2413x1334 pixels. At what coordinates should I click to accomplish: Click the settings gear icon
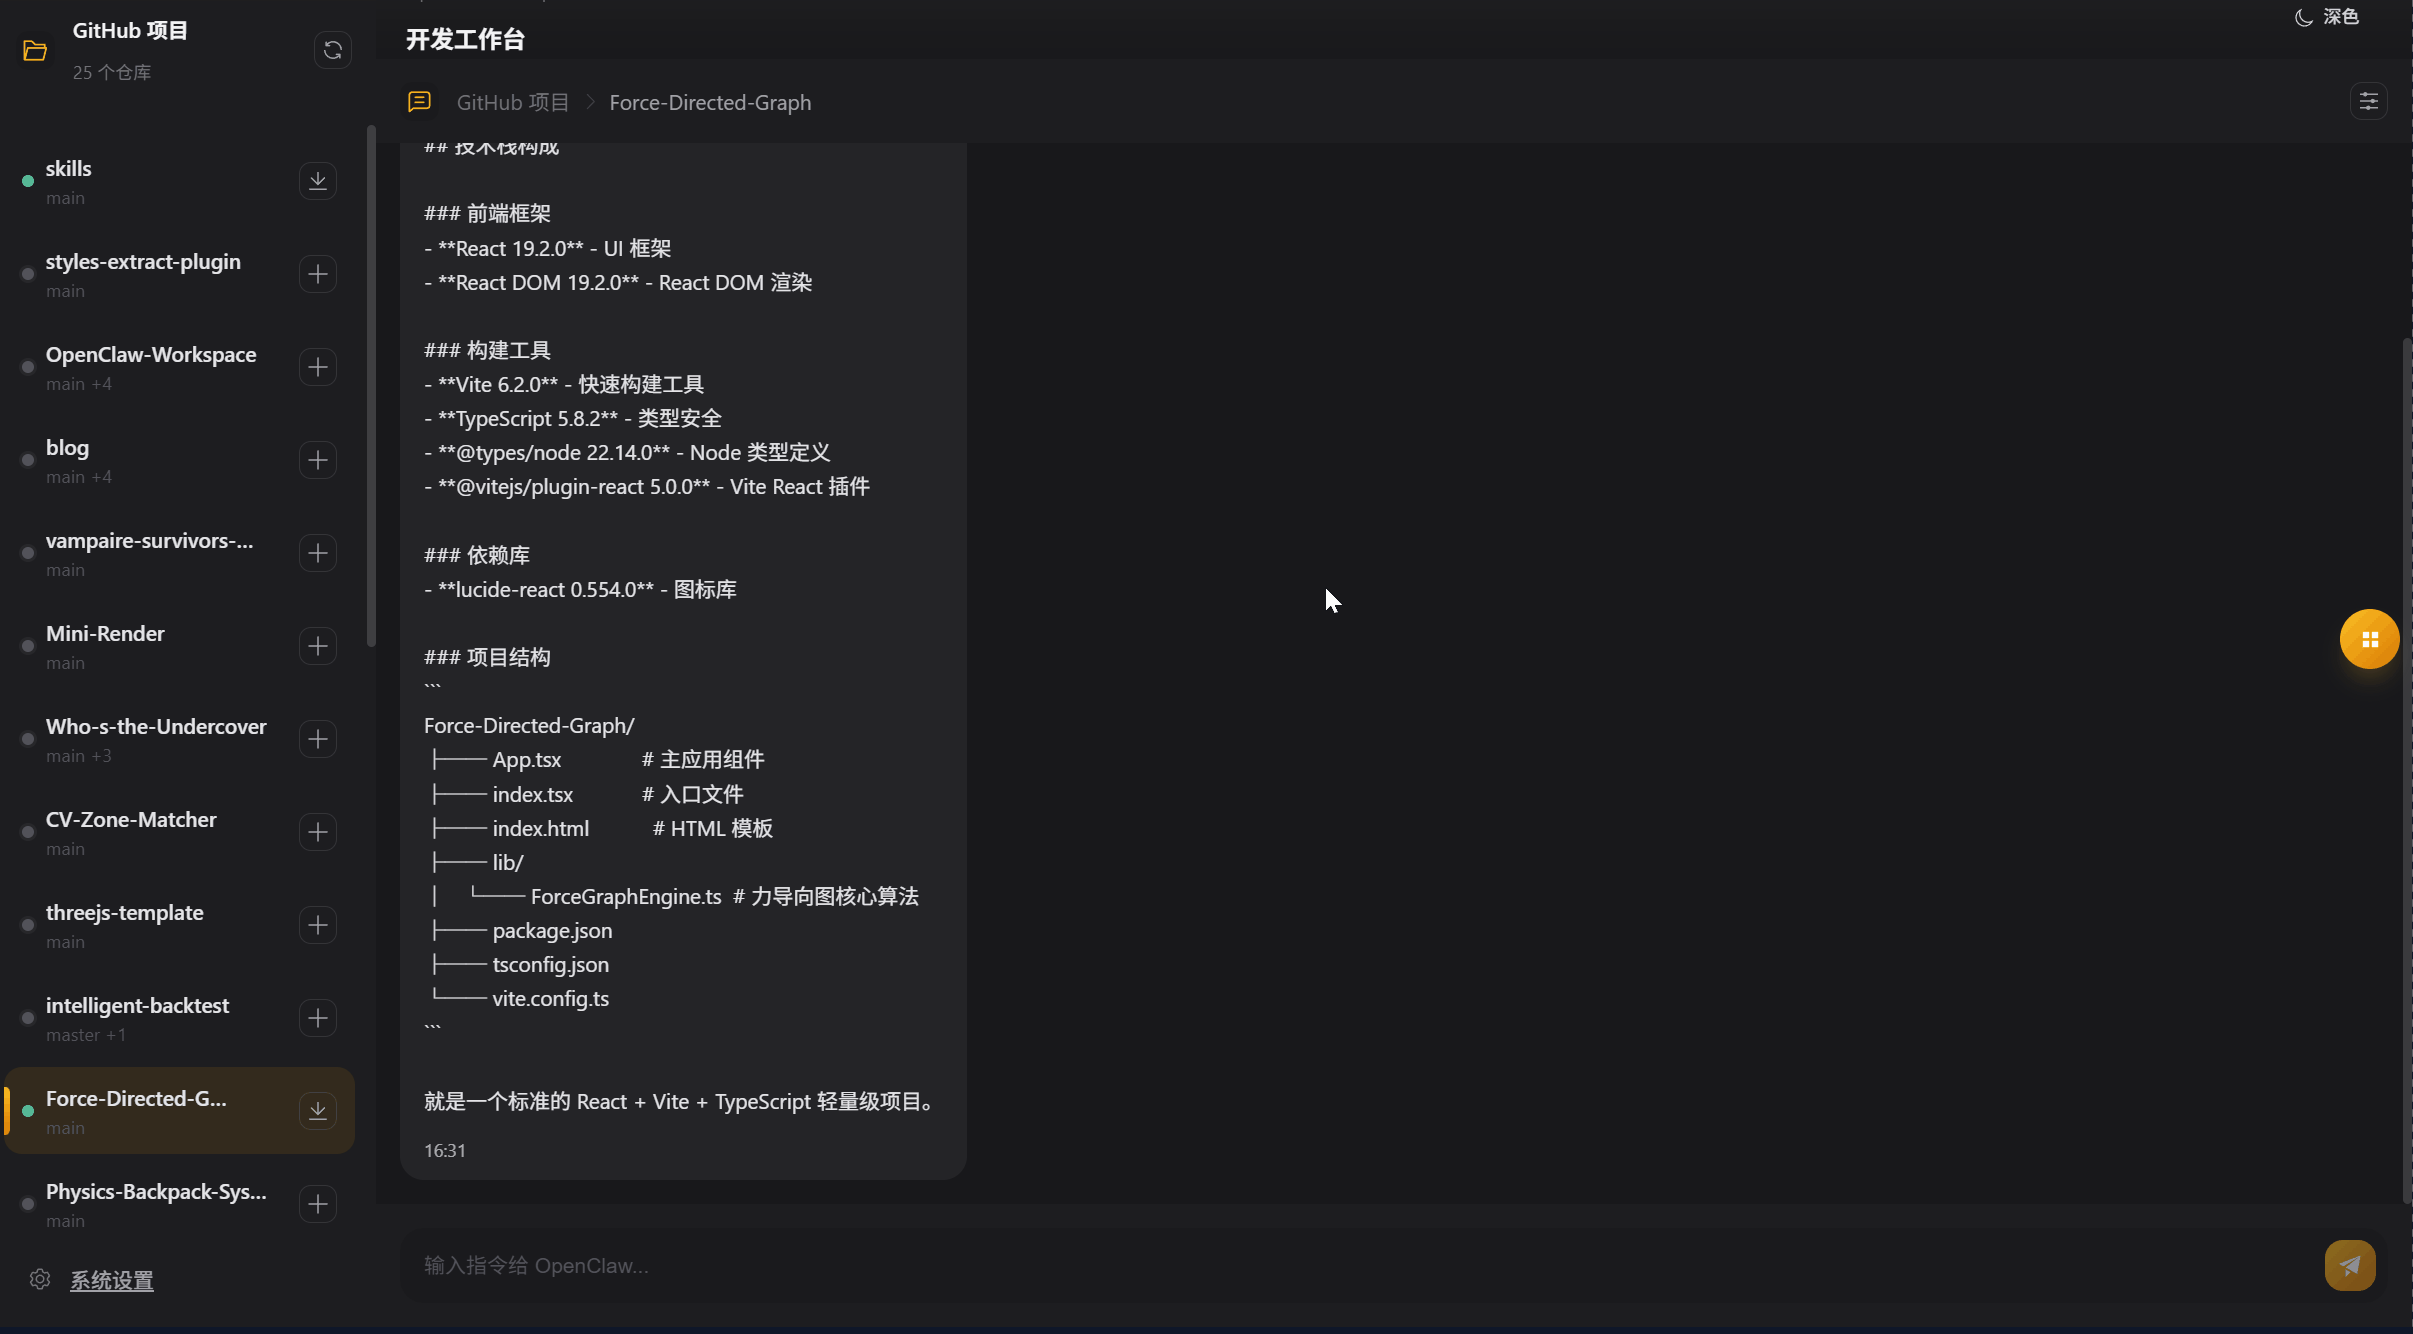tap(40, 1279)
